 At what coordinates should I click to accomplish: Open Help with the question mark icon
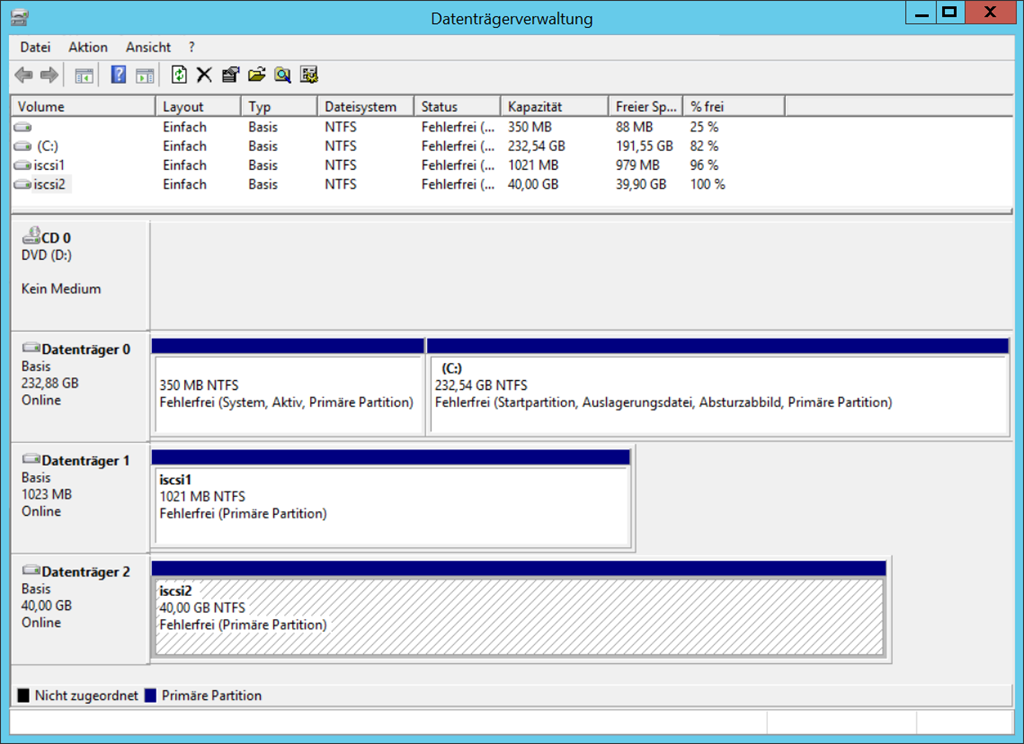click(118, 74)
